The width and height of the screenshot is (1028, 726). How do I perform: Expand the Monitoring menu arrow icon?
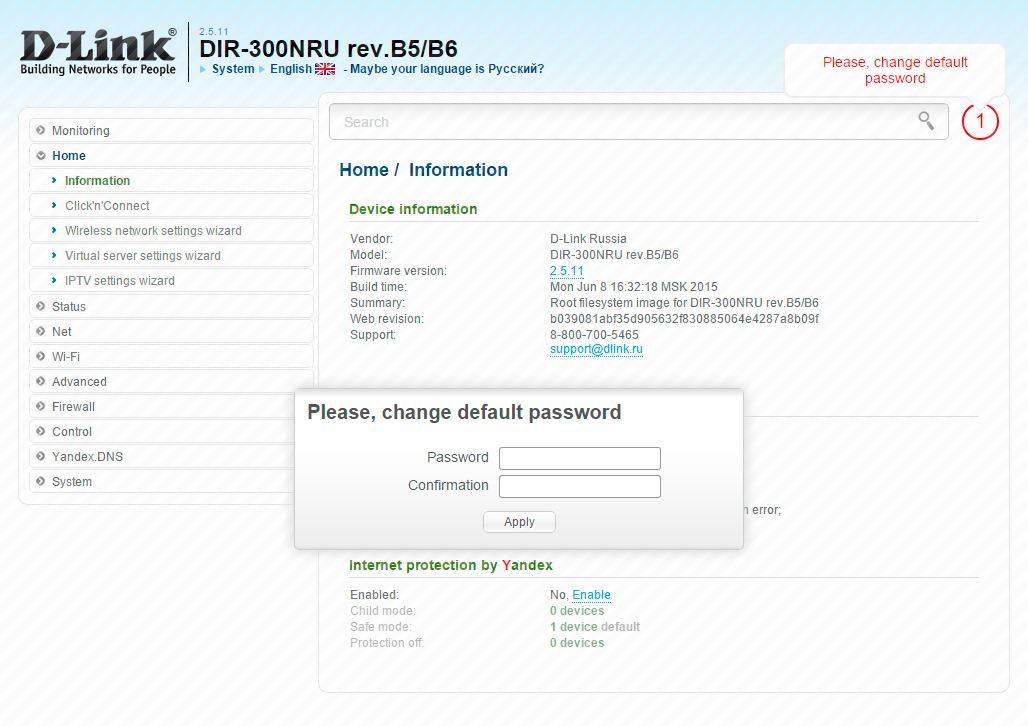41,130
